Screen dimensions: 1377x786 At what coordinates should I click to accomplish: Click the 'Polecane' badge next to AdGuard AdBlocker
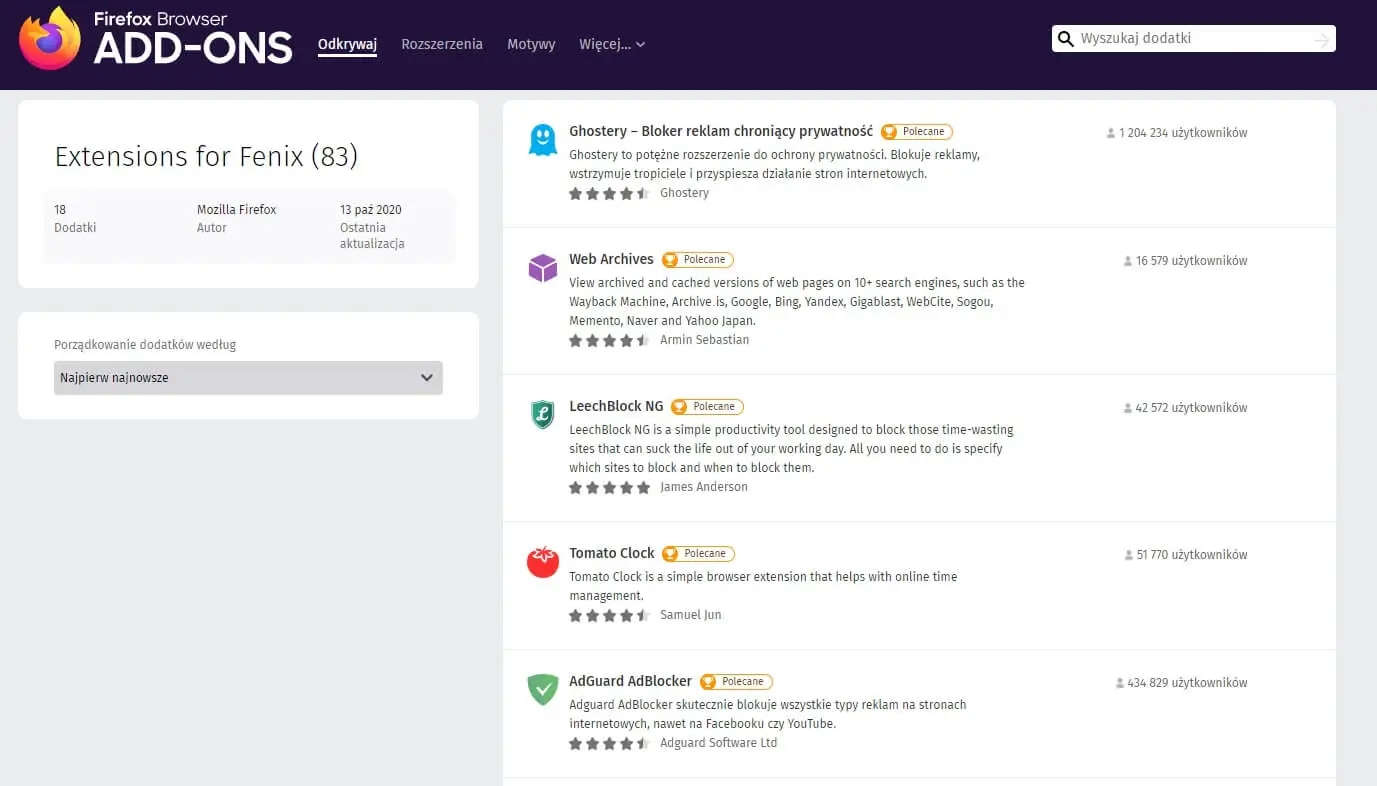(736, 682)
